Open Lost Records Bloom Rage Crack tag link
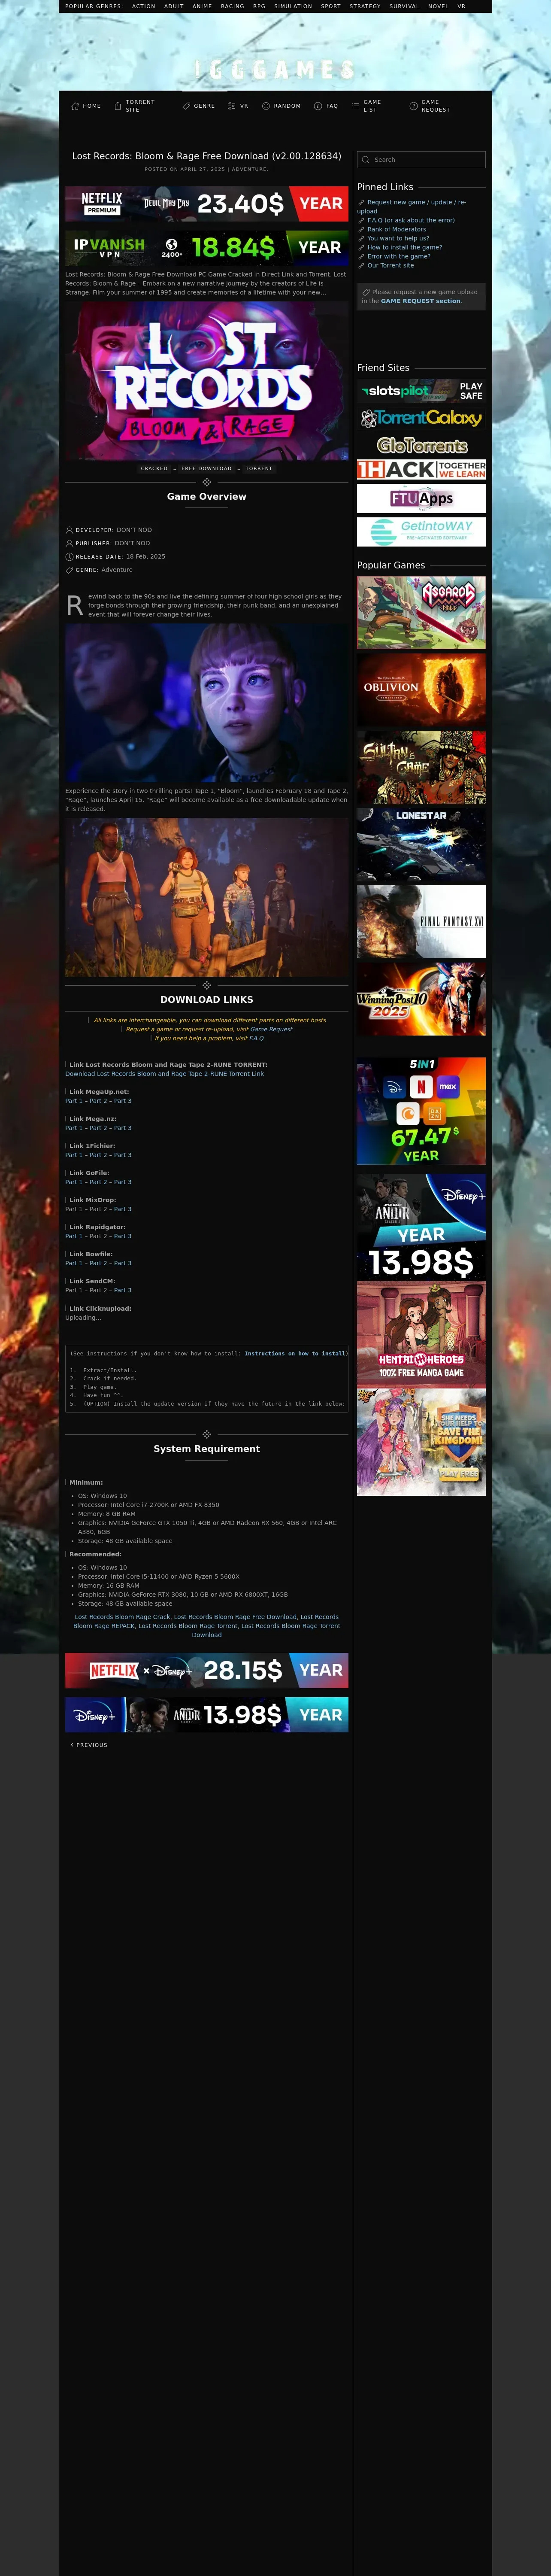Viewport: 551px width, 2576px height. [122, 1617]
